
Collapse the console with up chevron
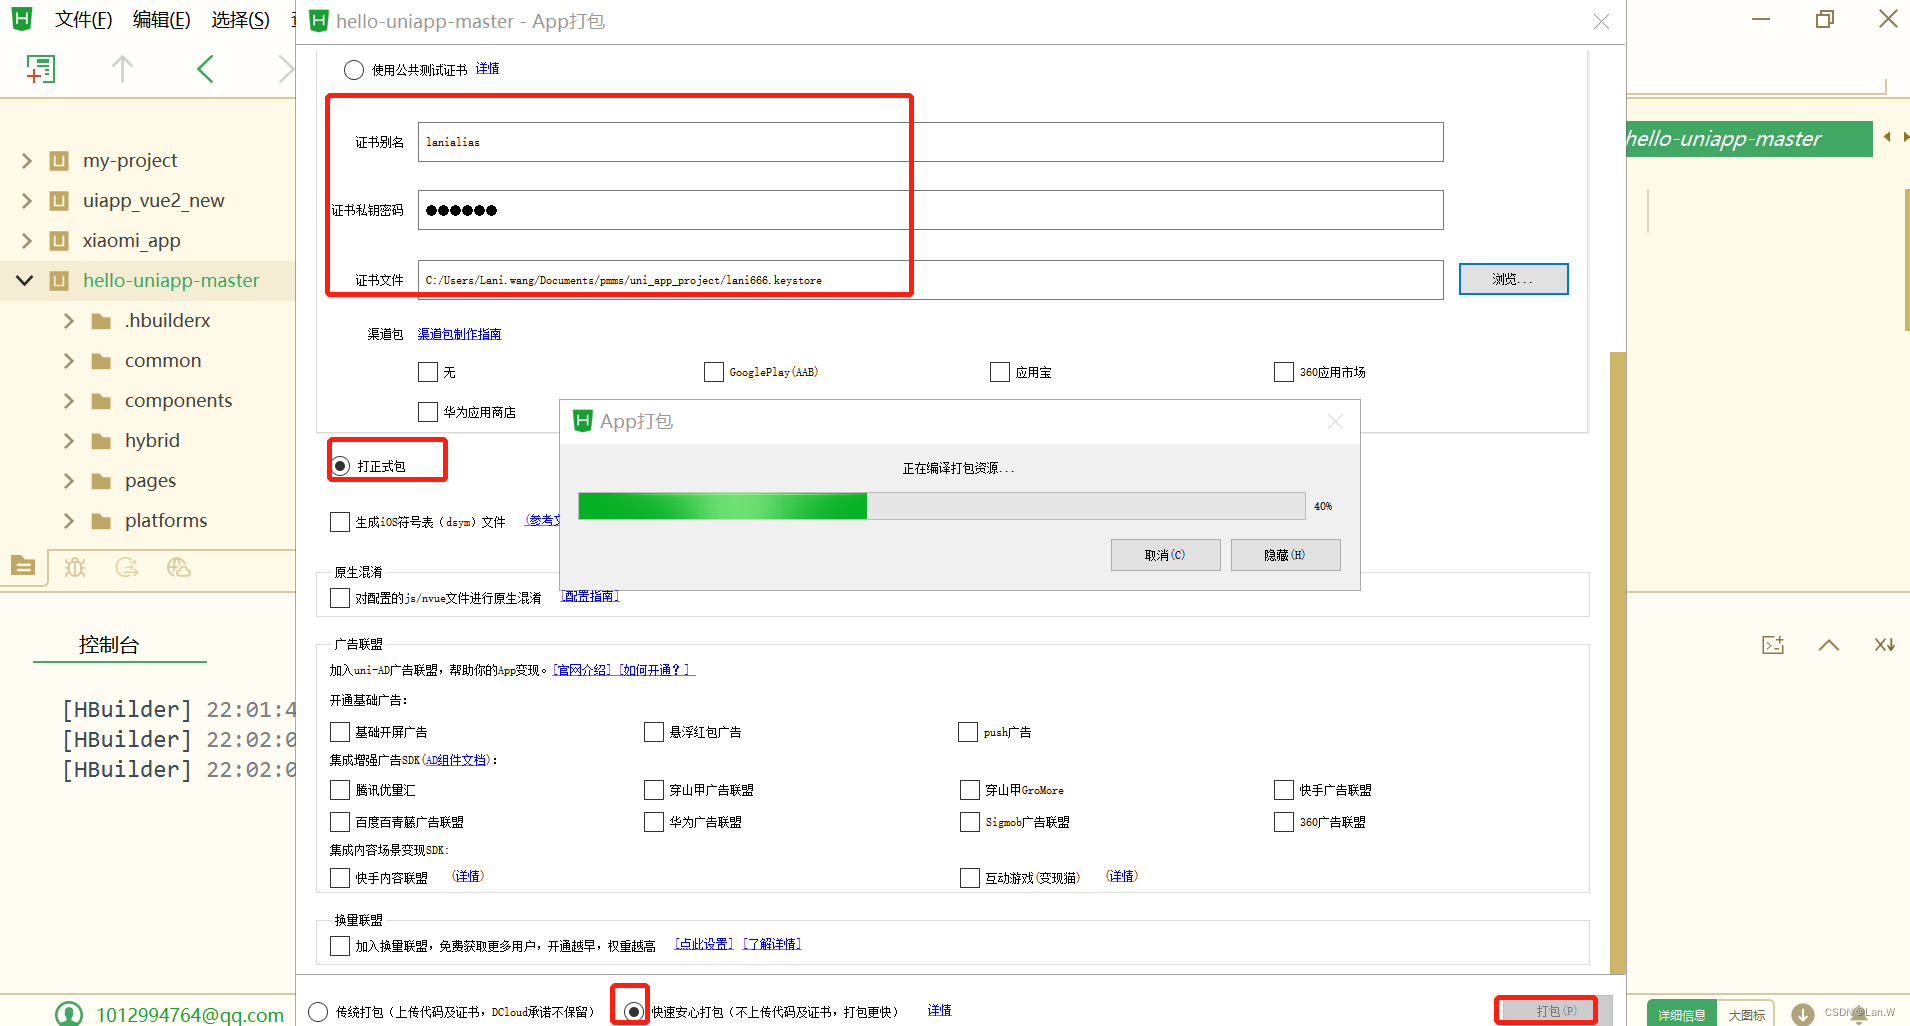point(1829,645)
